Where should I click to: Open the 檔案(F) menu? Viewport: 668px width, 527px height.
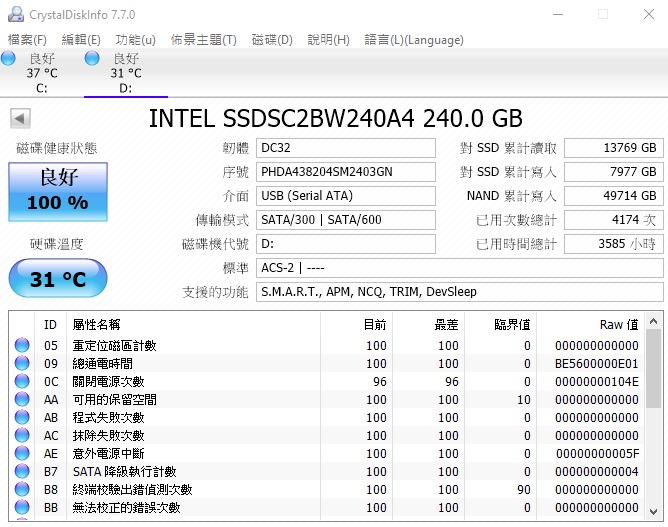point(27,40)
